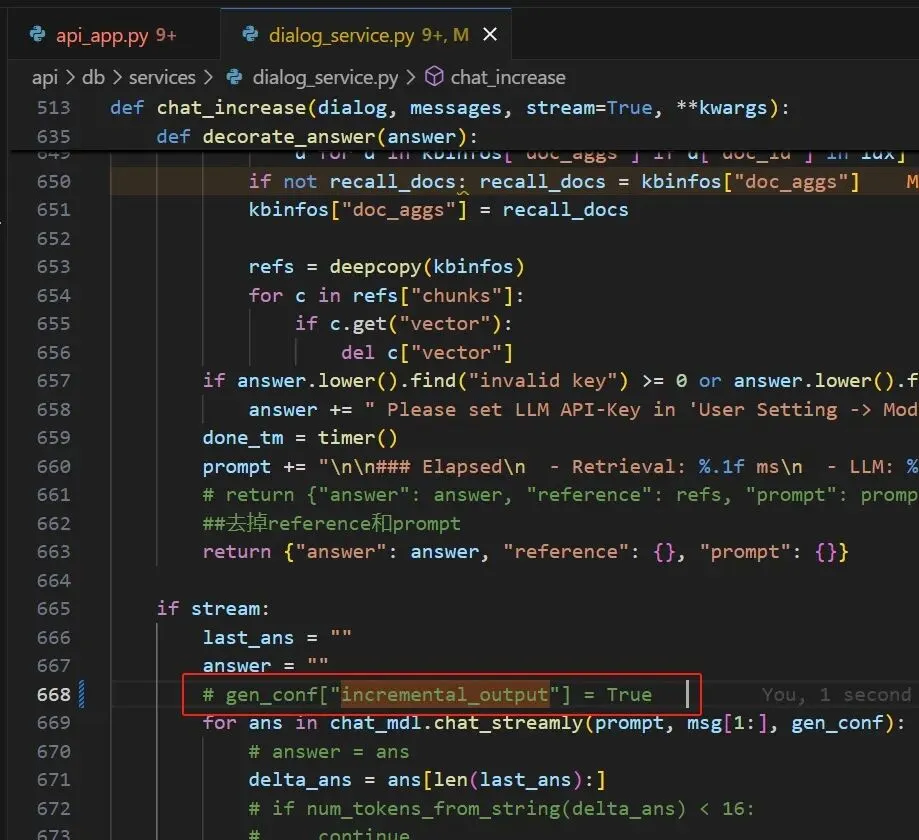Open the 'services' breadcrumb segment
The width and height of the screenshot is (919, 840).
[162, 77]
